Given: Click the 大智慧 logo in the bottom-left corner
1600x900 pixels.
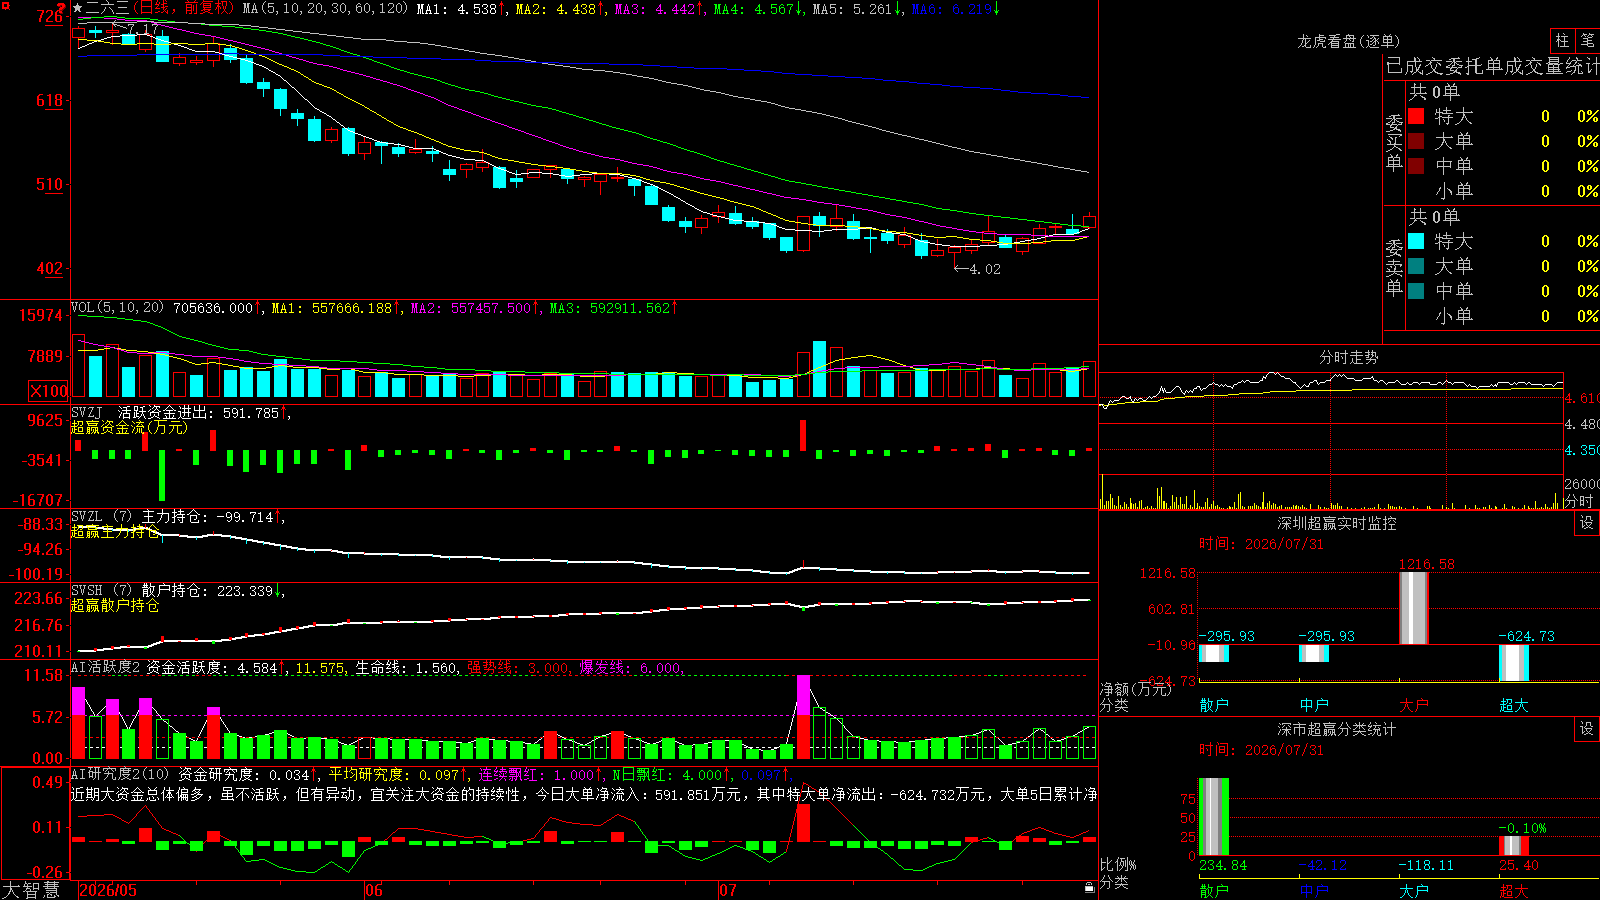Looking at the screenshot, I should pyautogui.click(x=31, y=890).
